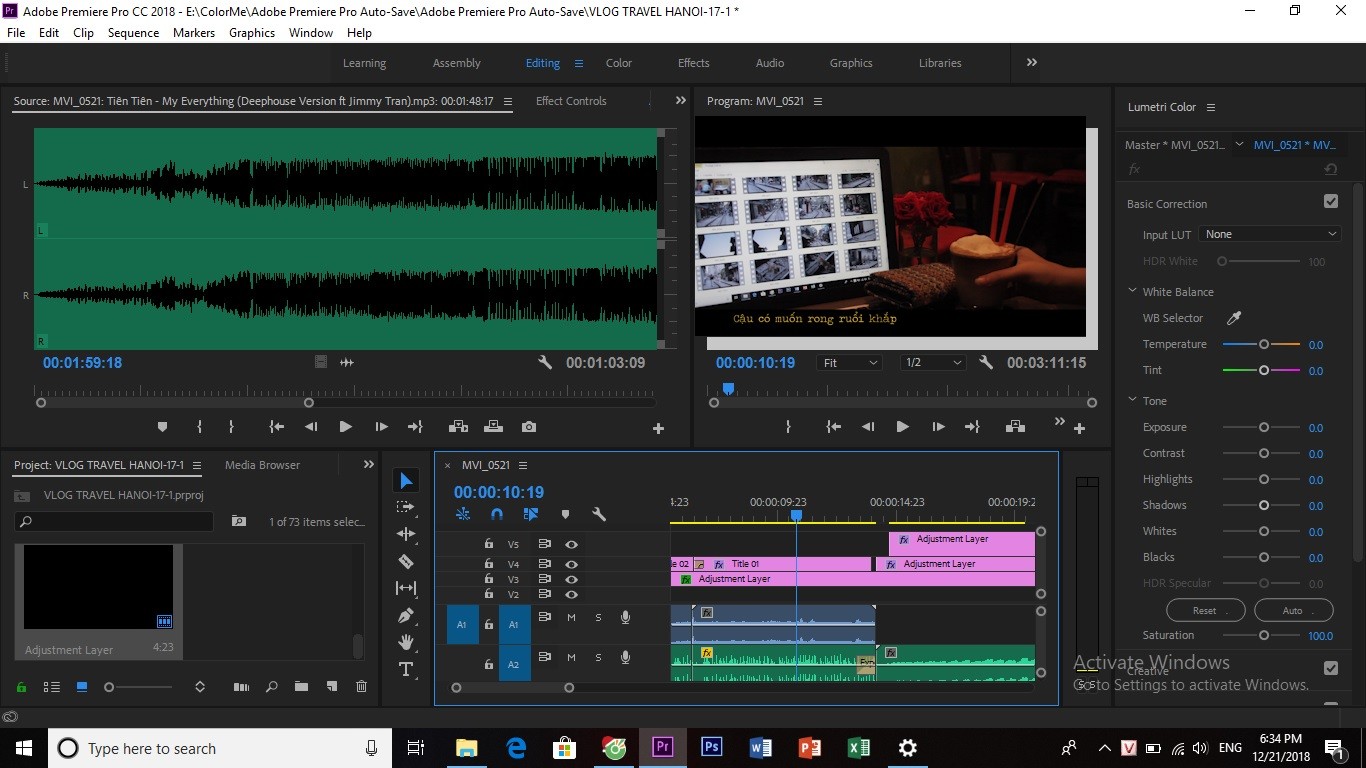
Task: Open the Sequence menu
Action: coord(133,33)
